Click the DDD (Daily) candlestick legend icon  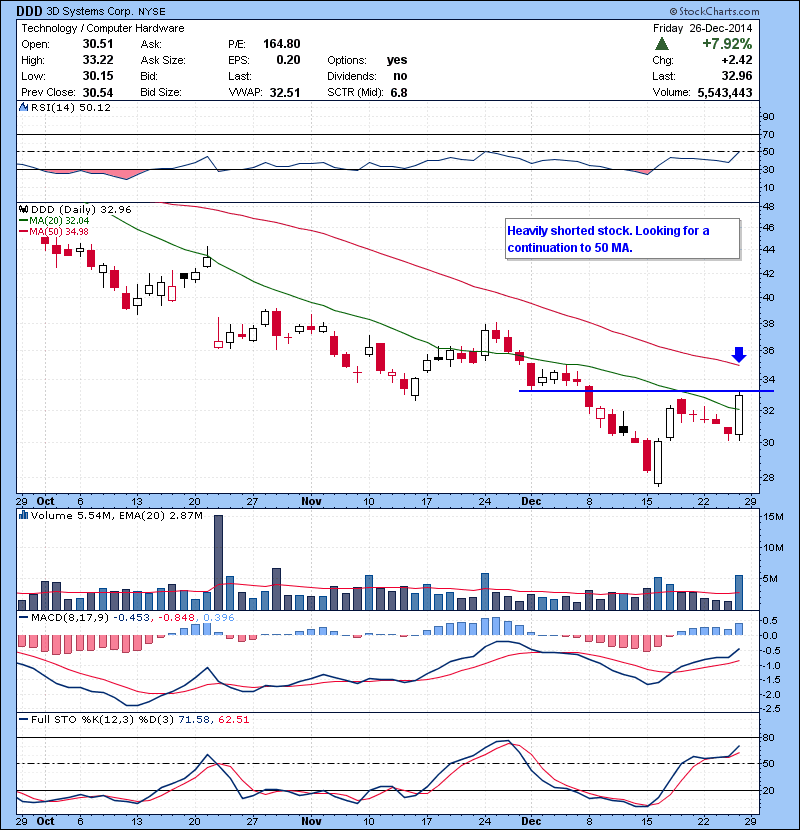(24, 209)
